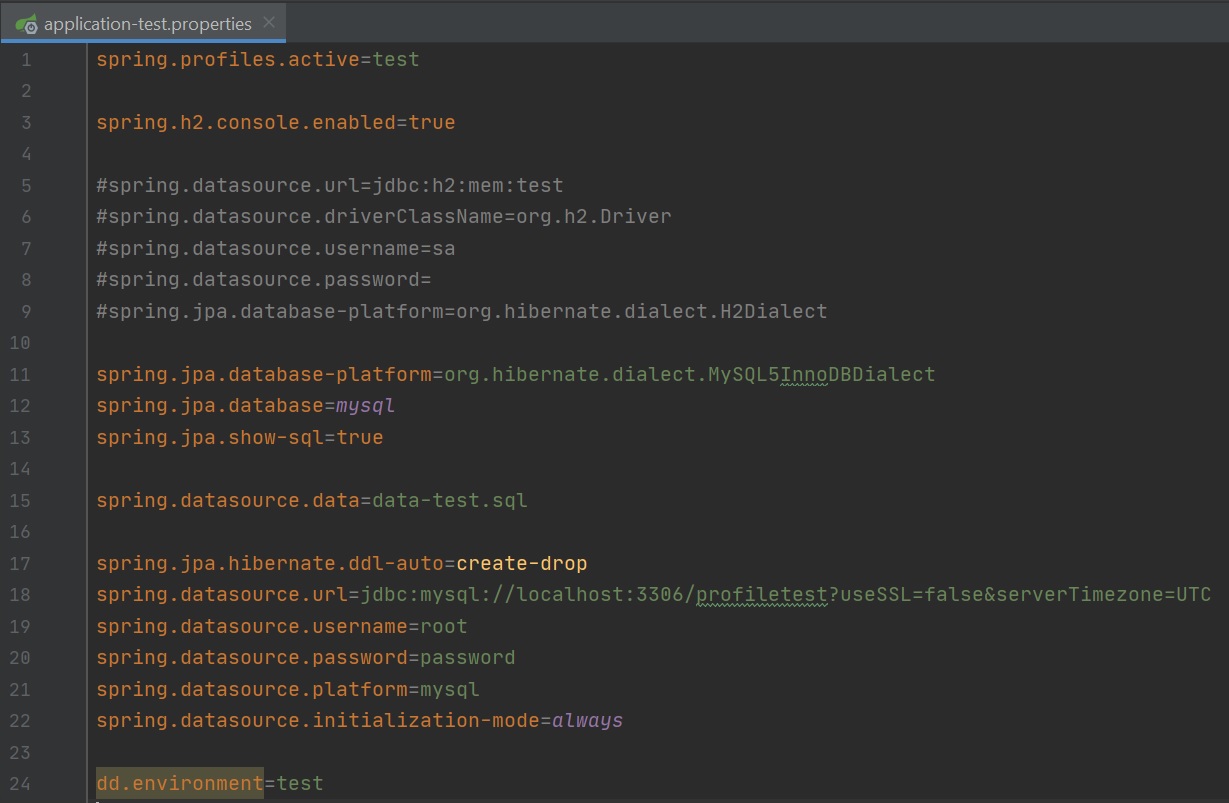
Task: Click the 'true' value of spring.h2.console.enabled
Action: (x=431, y=123)
